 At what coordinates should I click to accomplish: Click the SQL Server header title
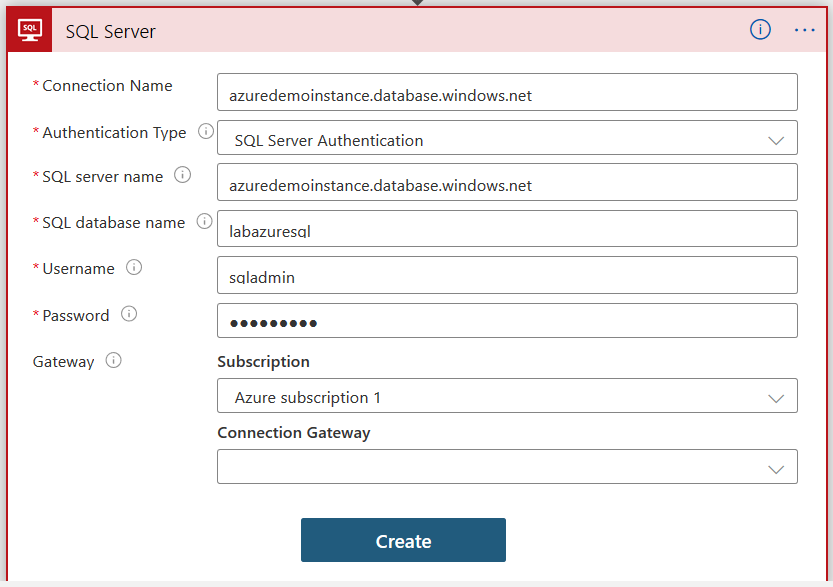coord(111,32)
